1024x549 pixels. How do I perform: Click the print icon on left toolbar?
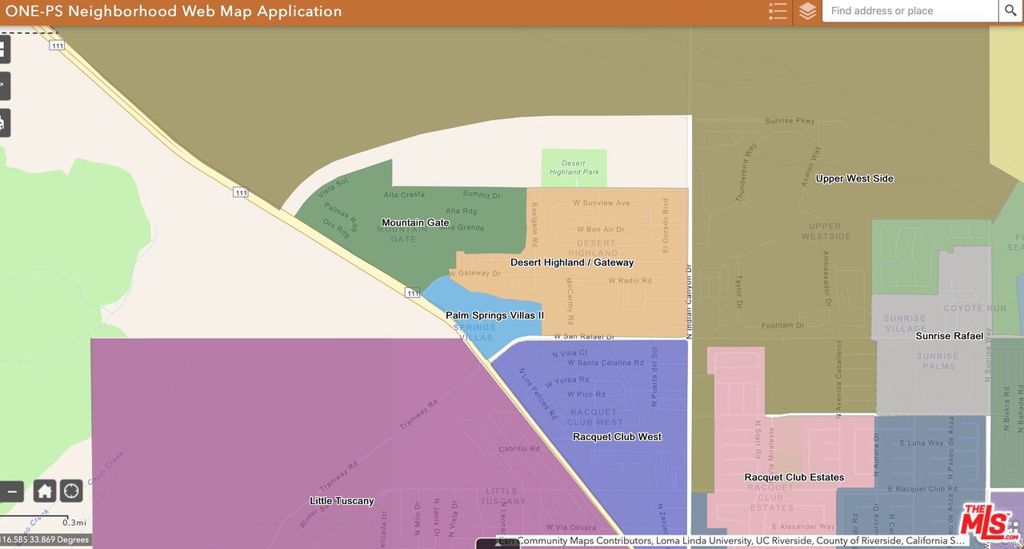tap(3, 124)
